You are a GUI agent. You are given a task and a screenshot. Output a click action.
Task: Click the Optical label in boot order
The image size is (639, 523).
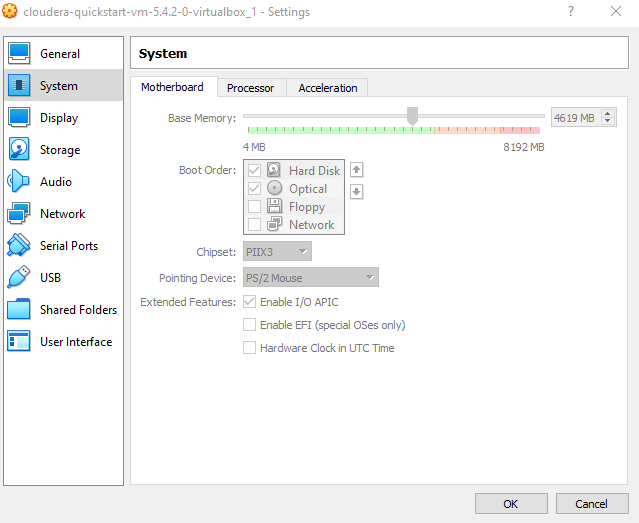pos(308,189)
